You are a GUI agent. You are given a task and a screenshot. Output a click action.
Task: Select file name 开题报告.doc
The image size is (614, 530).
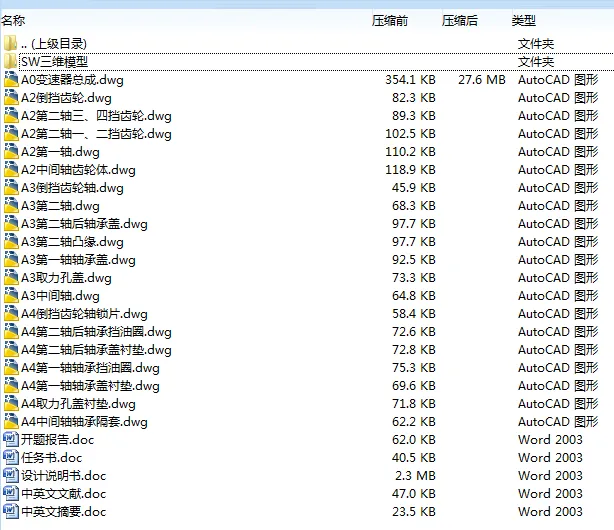pyautogui.click(x=58, y=440)
